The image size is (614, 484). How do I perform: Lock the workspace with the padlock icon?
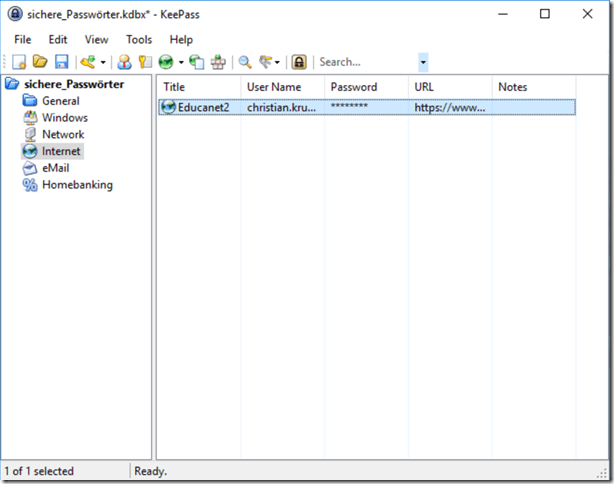coord(299,62)
